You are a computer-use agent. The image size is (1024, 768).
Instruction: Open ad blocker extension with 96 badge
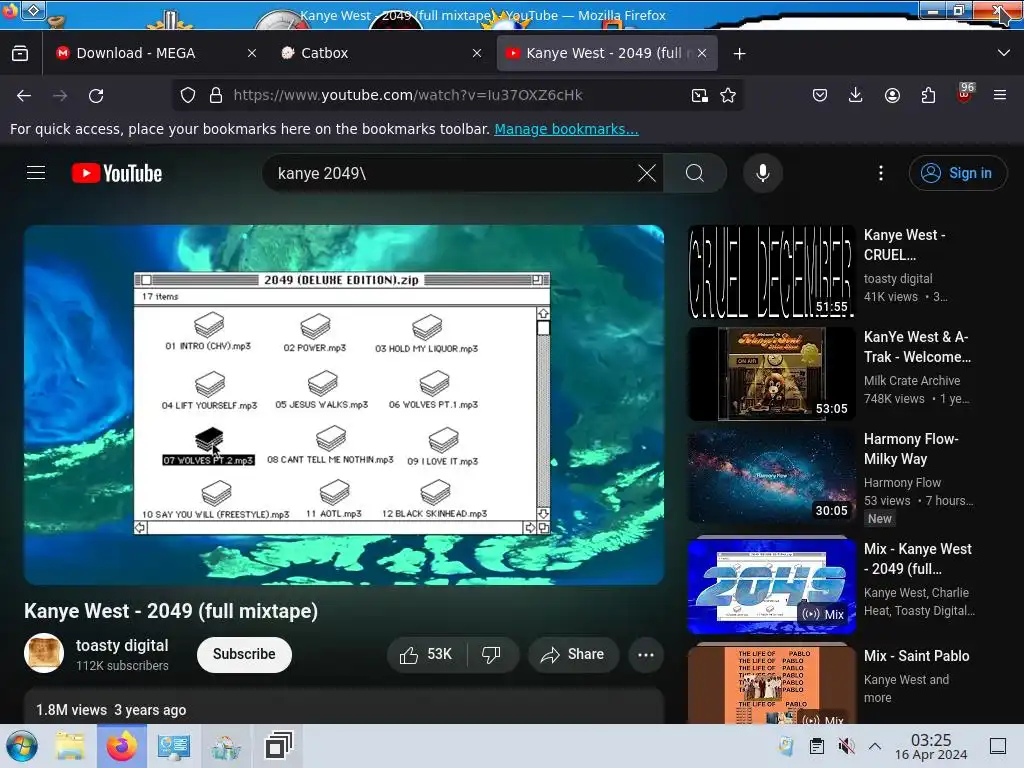[965, 94]
